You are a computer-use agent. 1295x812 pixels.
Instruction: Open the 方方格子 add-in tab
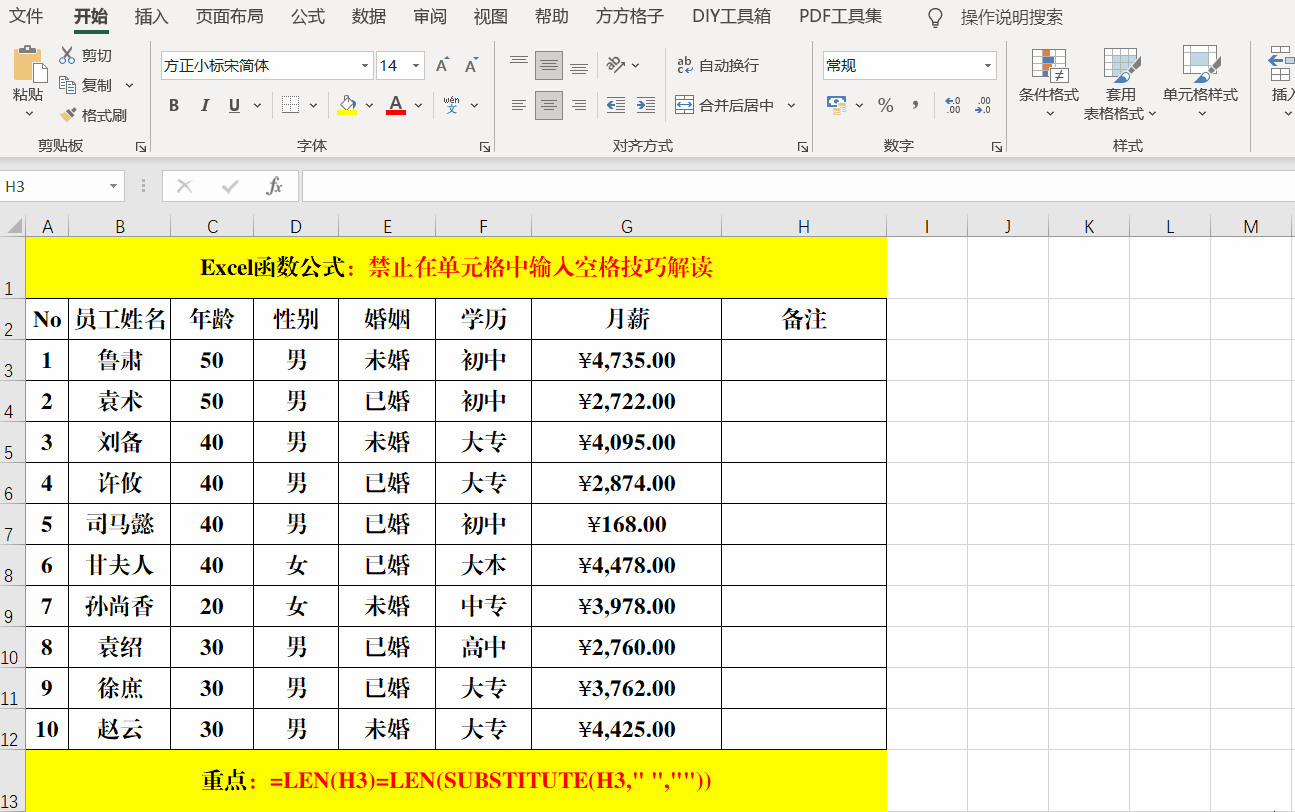[630, 17]
